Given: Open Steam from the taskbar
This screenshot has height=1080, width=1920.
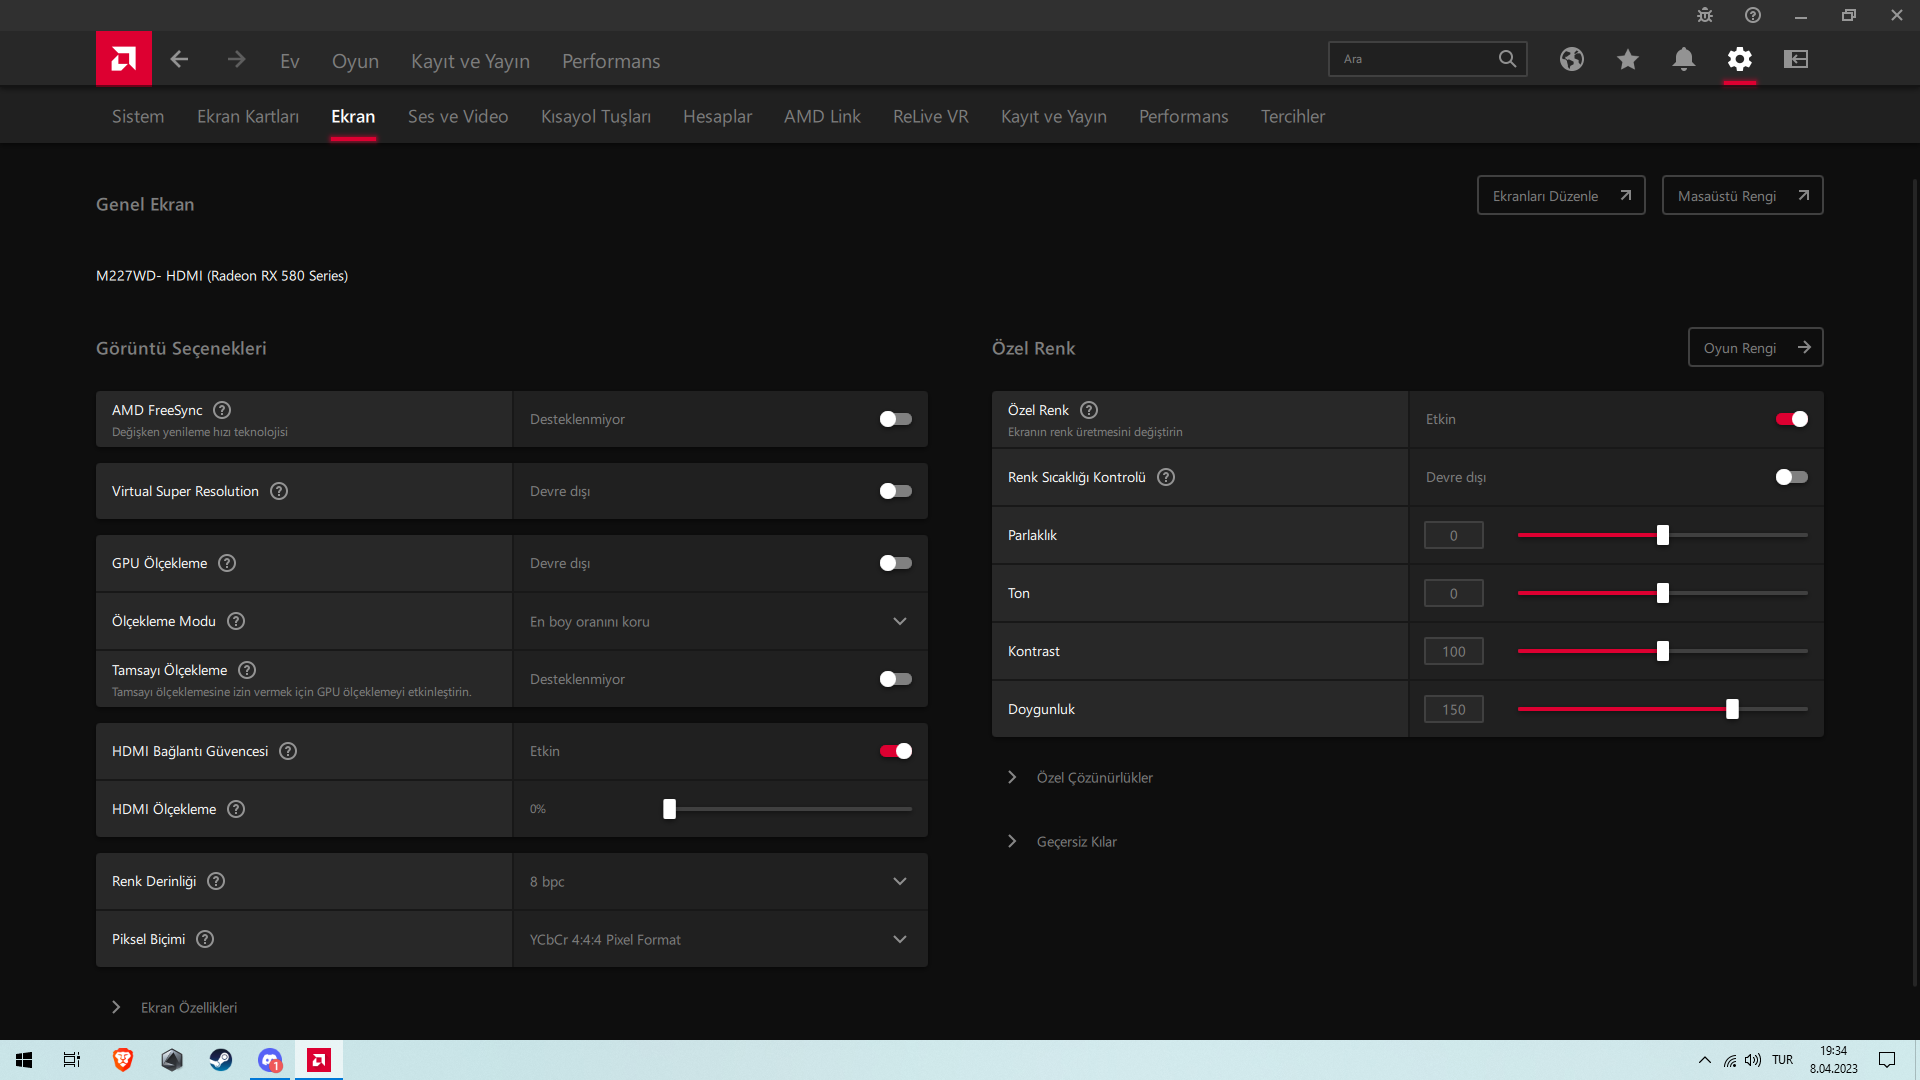Looking at the screenshot, I should coord(221,1060).
